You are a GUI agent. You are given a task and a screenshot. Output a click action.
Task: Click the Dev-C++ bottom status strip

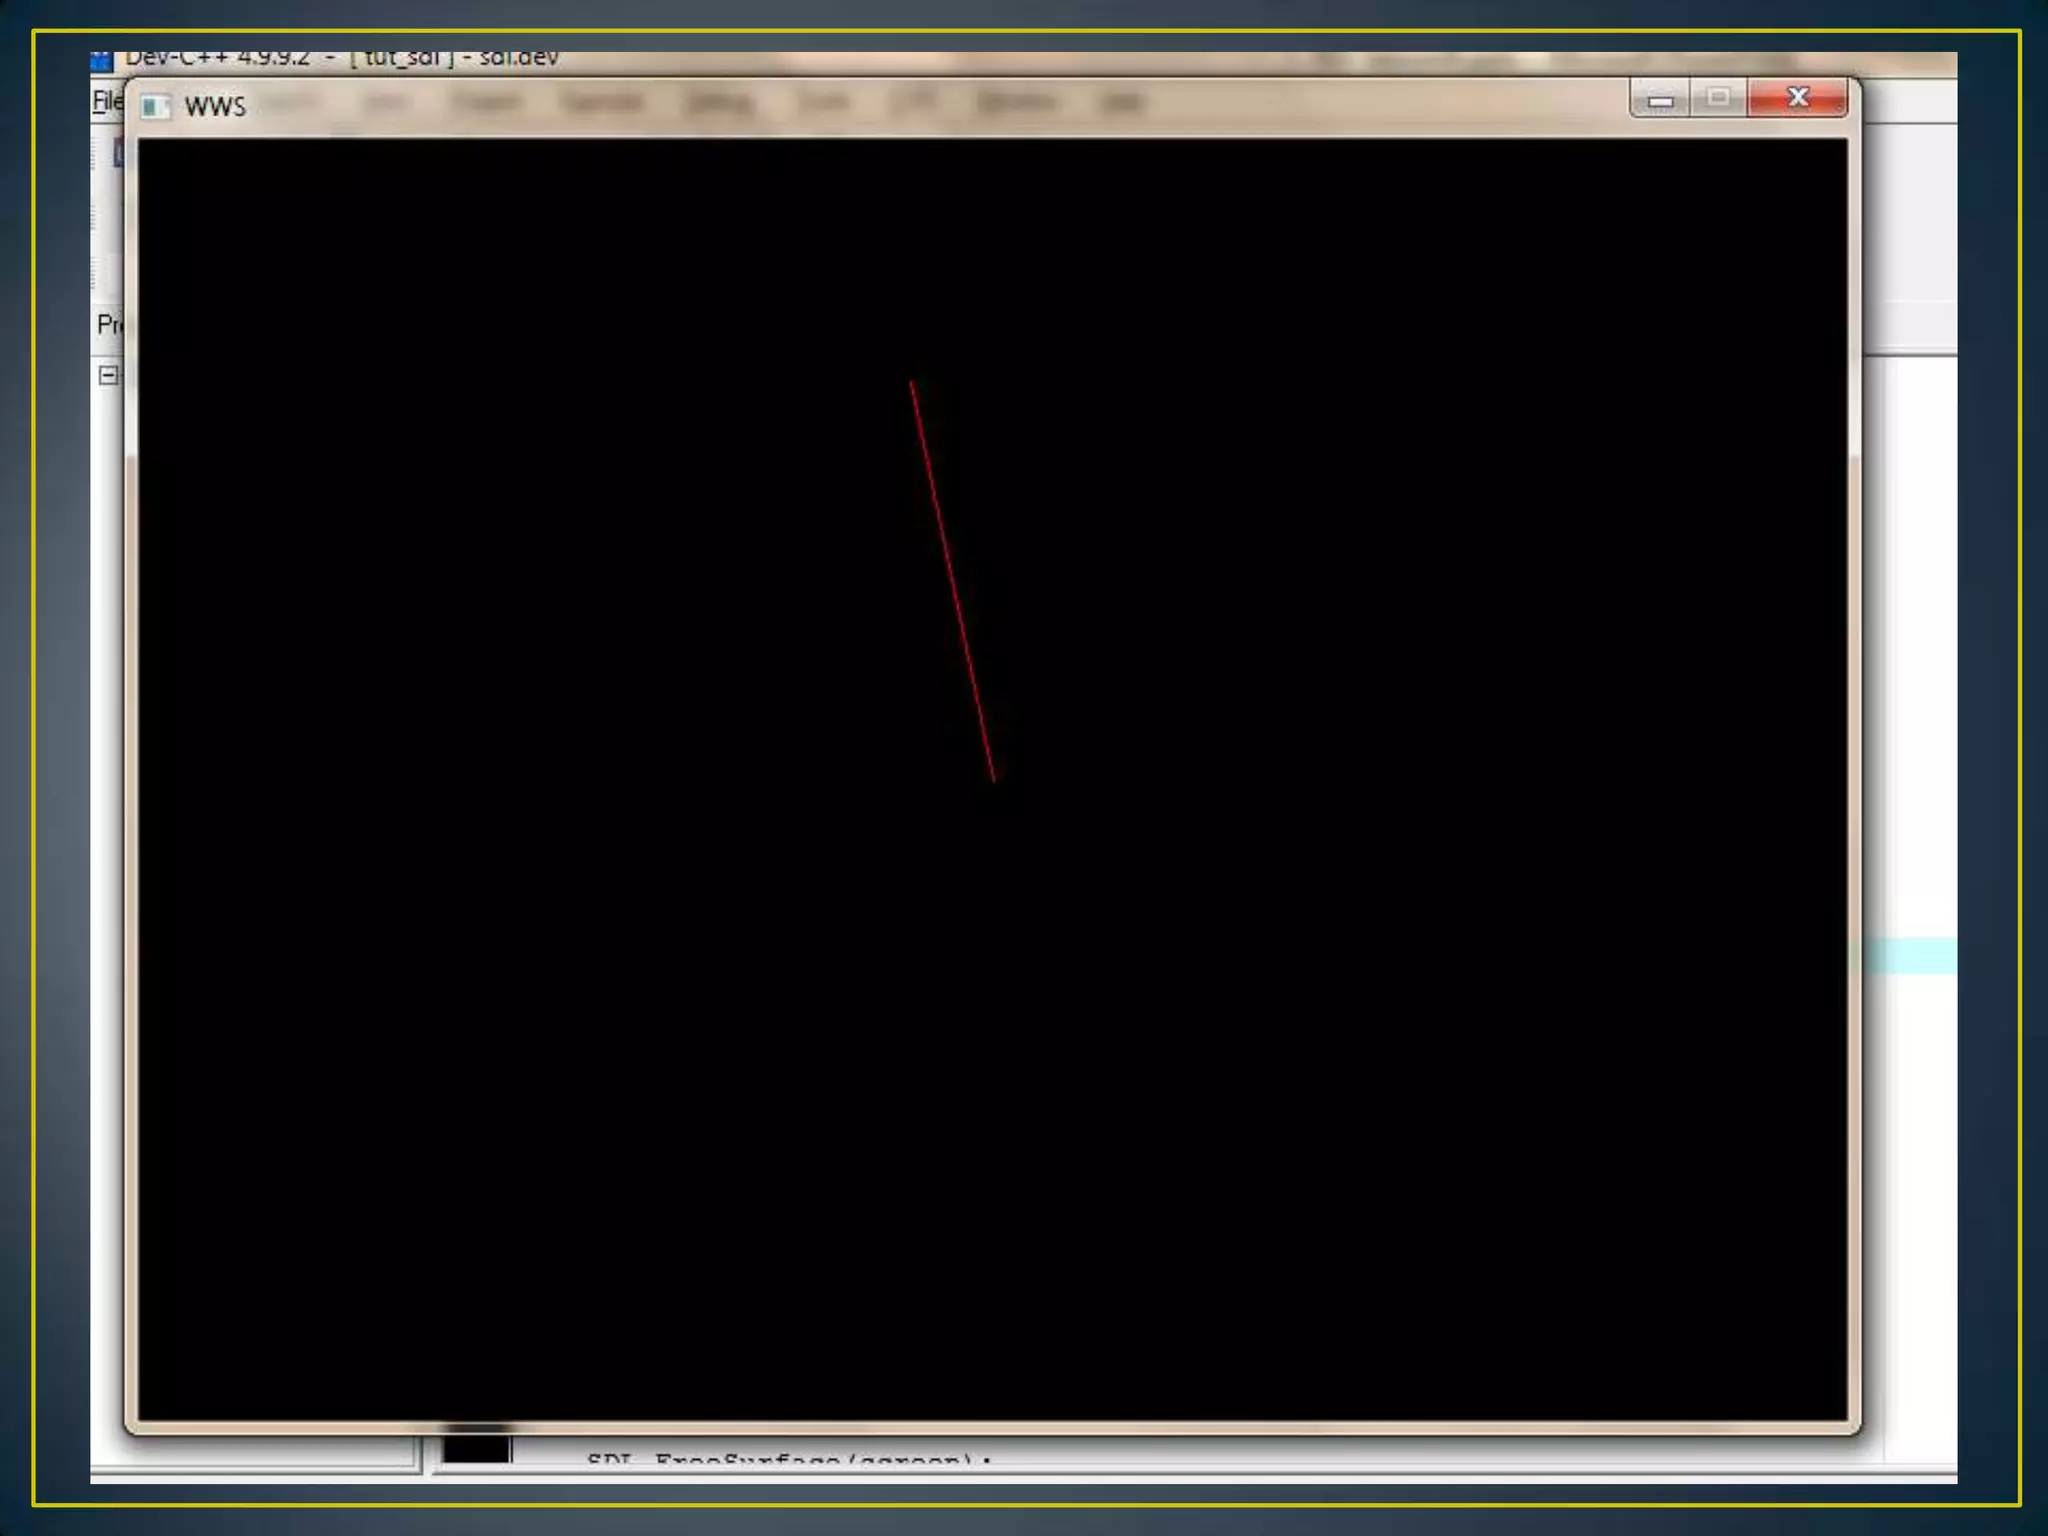1000,1477
